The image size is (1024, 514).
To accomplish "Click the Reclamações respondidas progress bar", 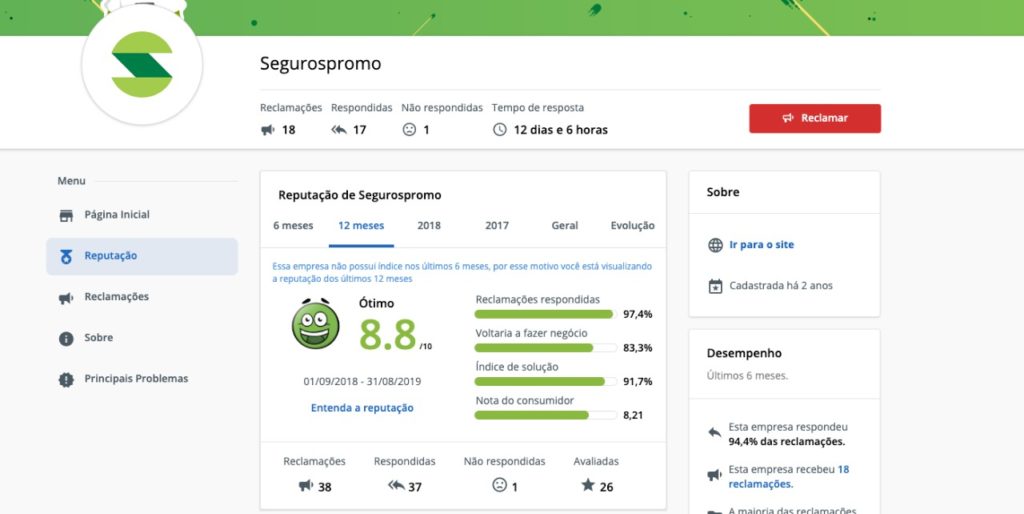I will tap(545, 314).
